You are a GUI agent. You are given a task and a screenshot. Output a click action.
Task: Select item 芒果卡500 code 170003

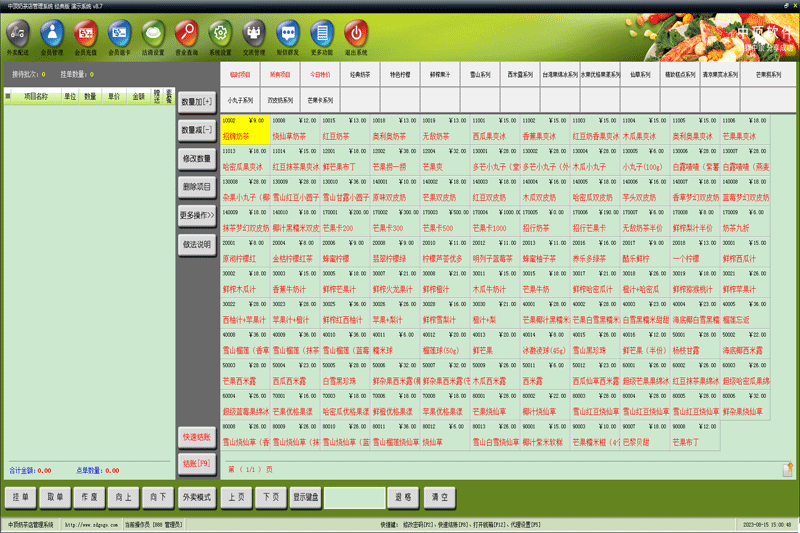[445, 221]
